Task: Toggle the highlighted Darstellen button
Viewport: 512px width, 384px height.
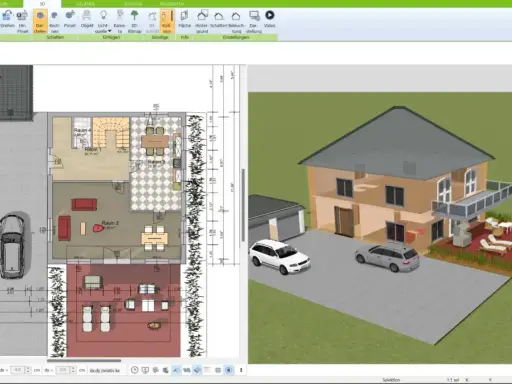Action: [x=40, y=21]
